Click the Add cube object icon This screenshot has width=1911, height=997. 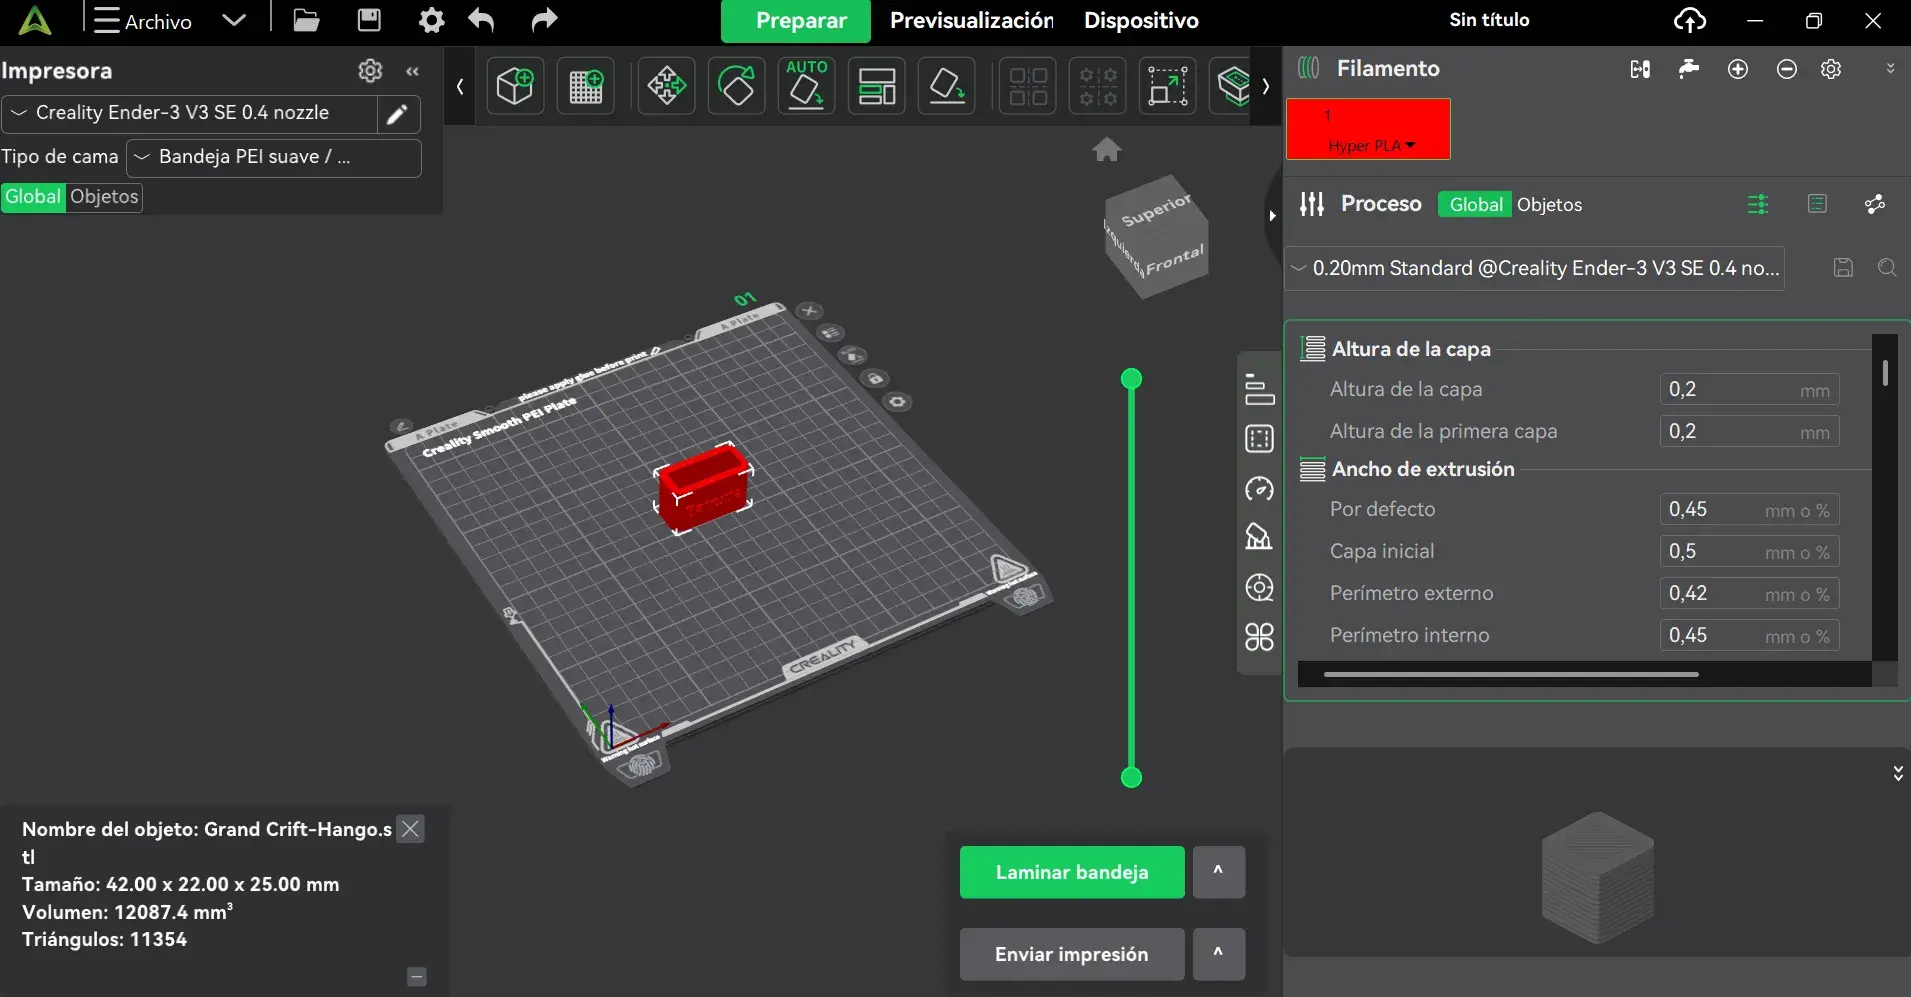point(515,86)
